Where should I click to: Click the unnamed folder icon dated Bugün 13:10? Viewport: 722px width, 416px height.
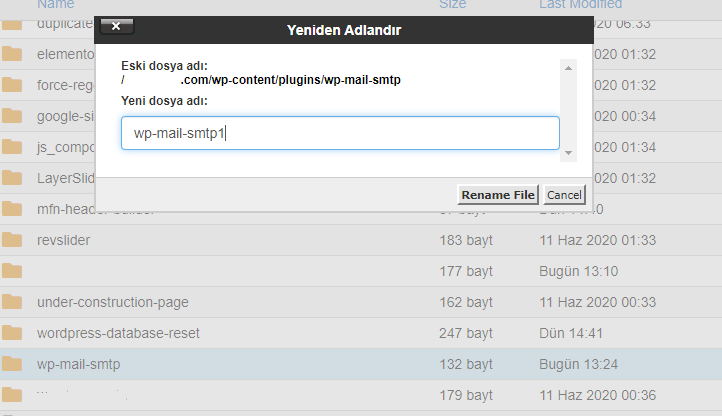[12, 271]
